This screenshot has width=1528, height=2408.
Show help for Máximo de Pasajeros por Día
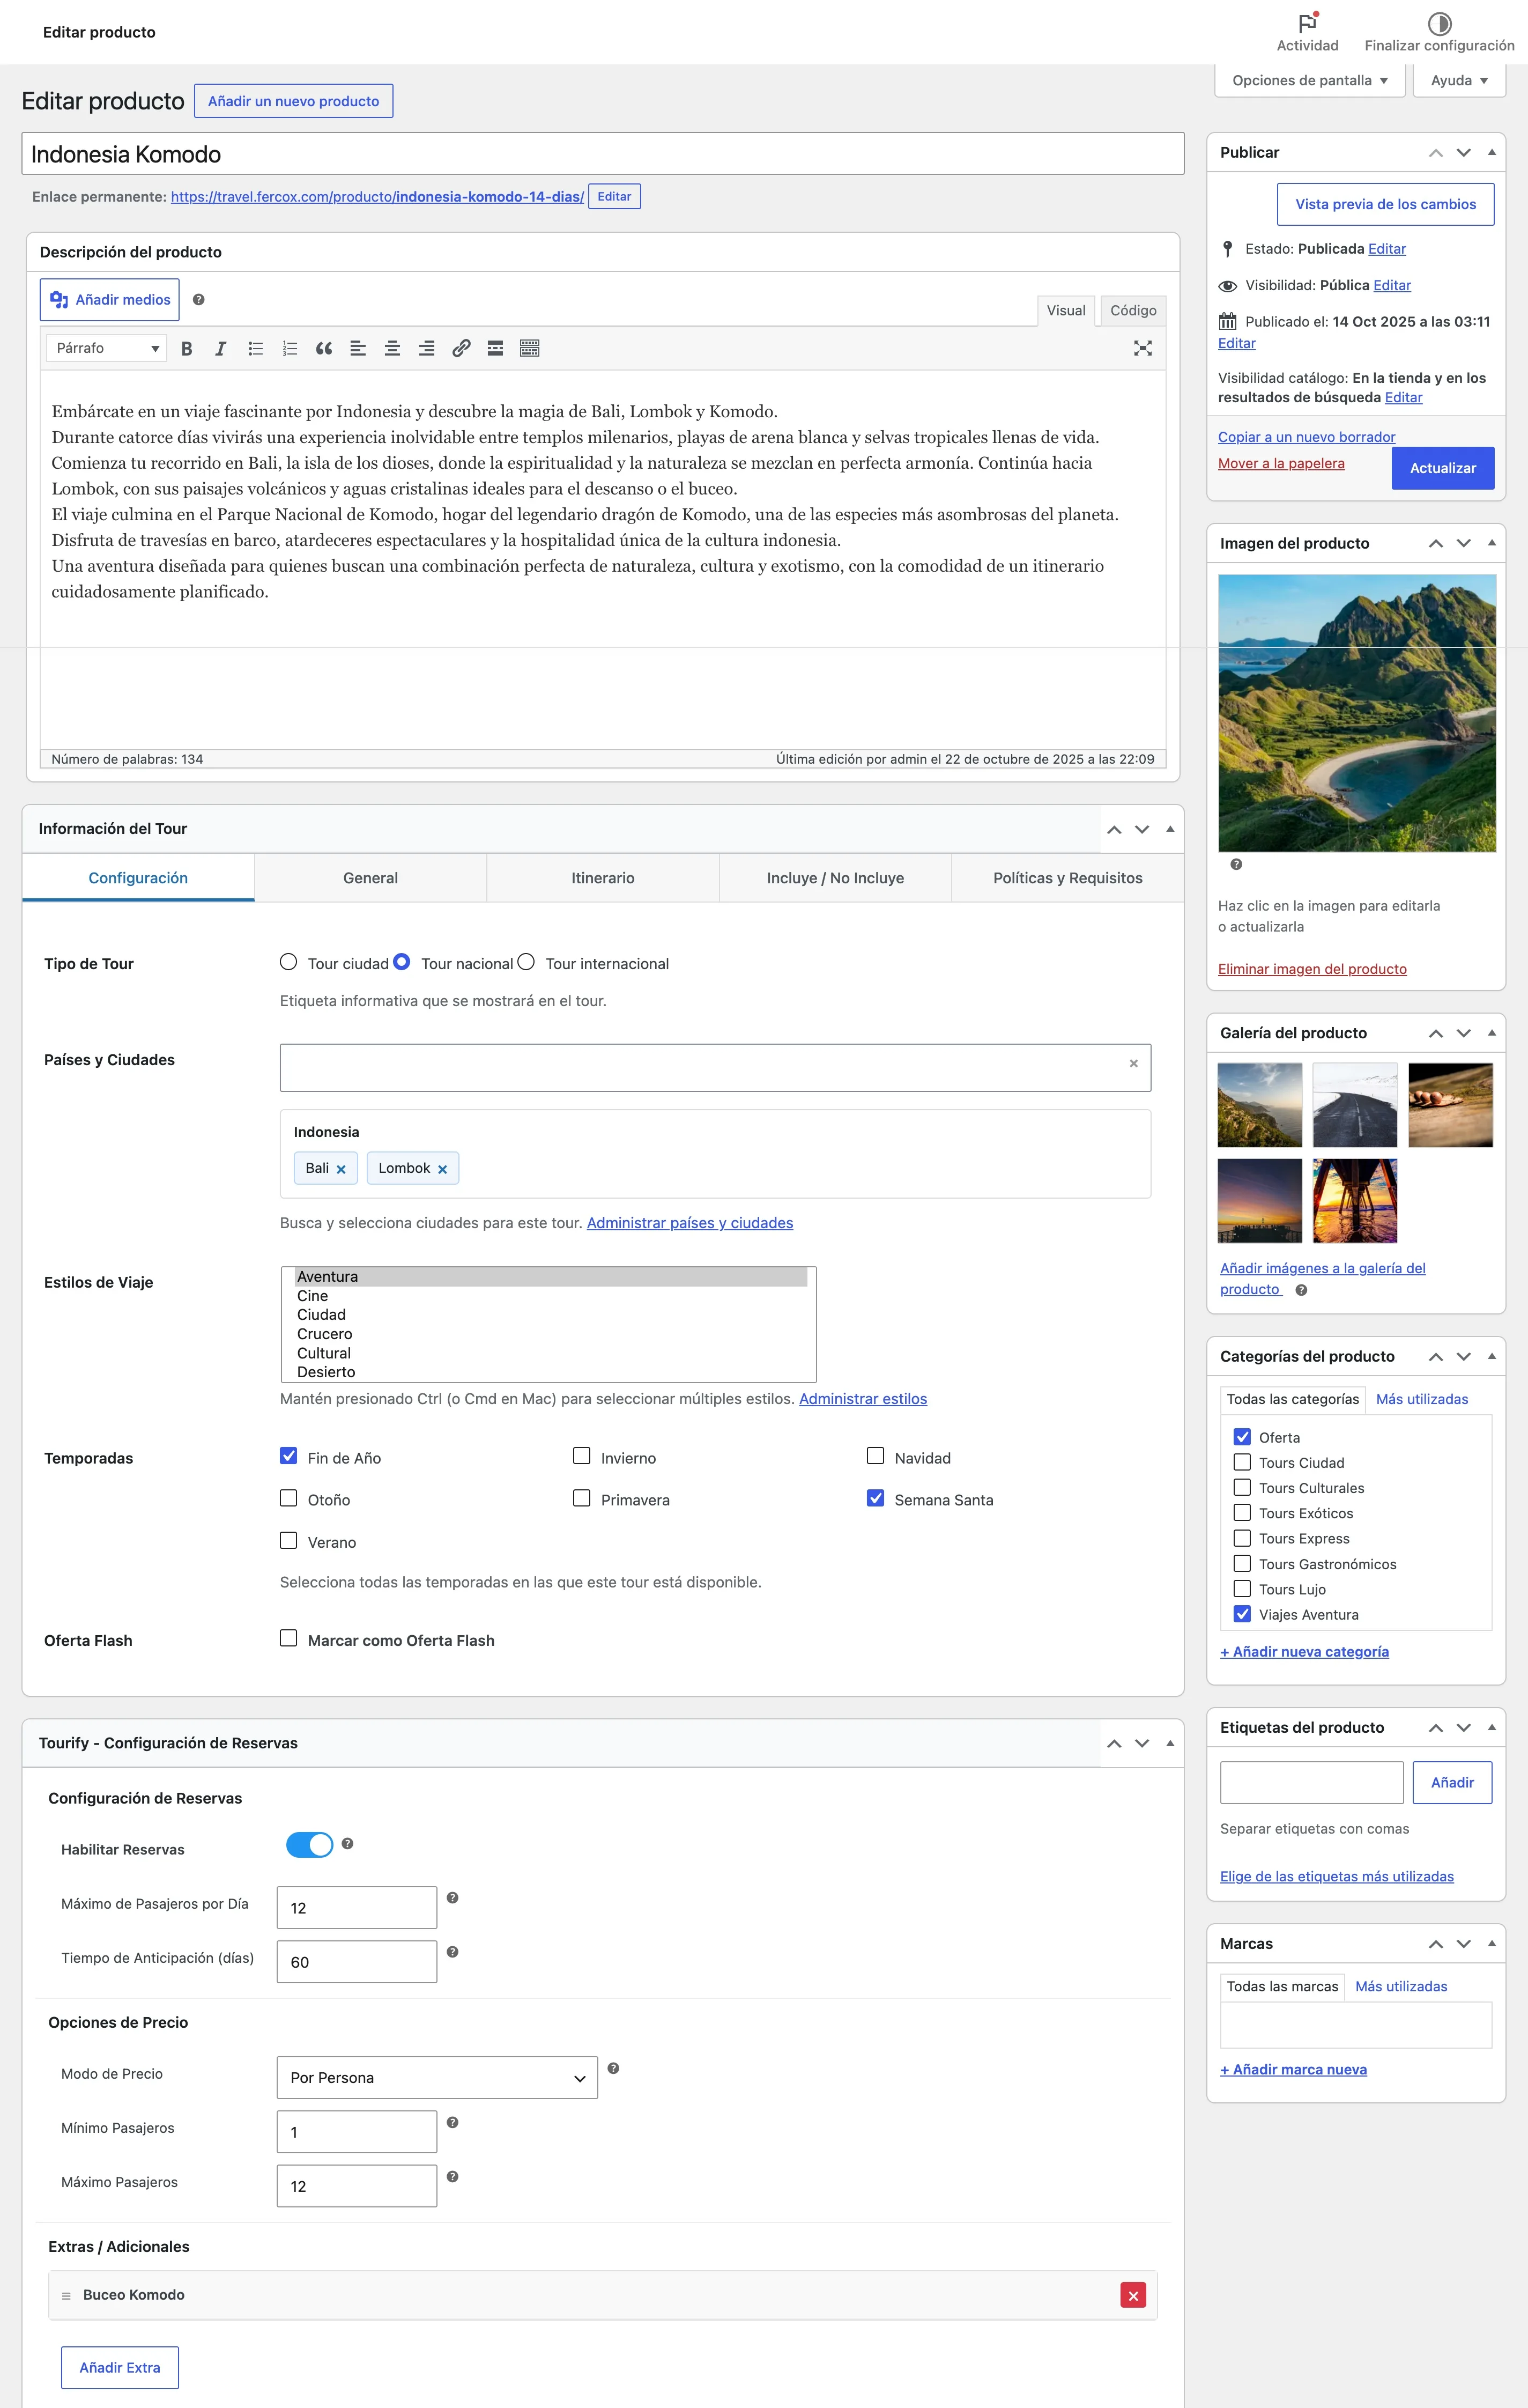pos(452,1897)
